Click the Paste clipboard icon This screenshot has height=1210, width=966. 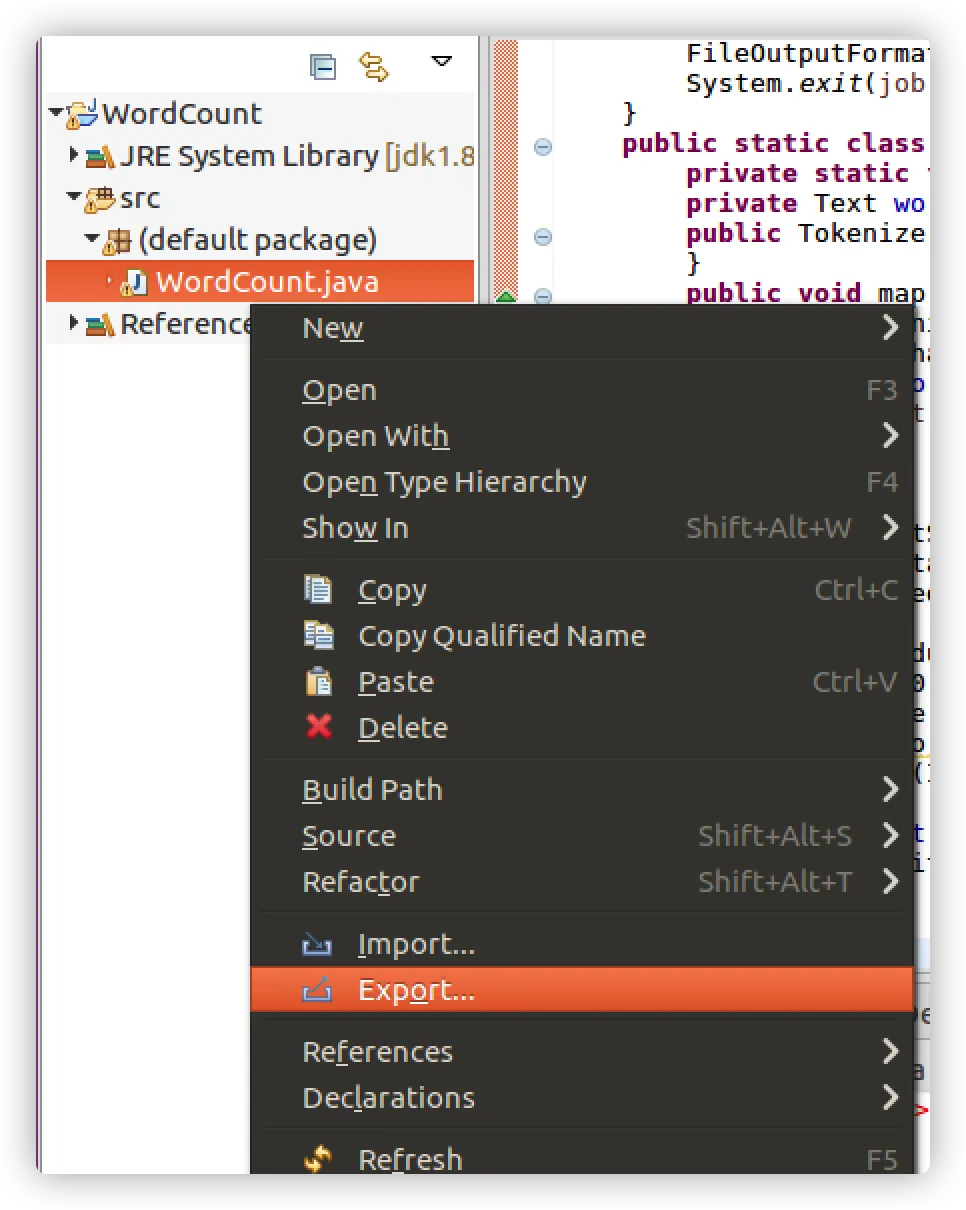click(318, 682)
